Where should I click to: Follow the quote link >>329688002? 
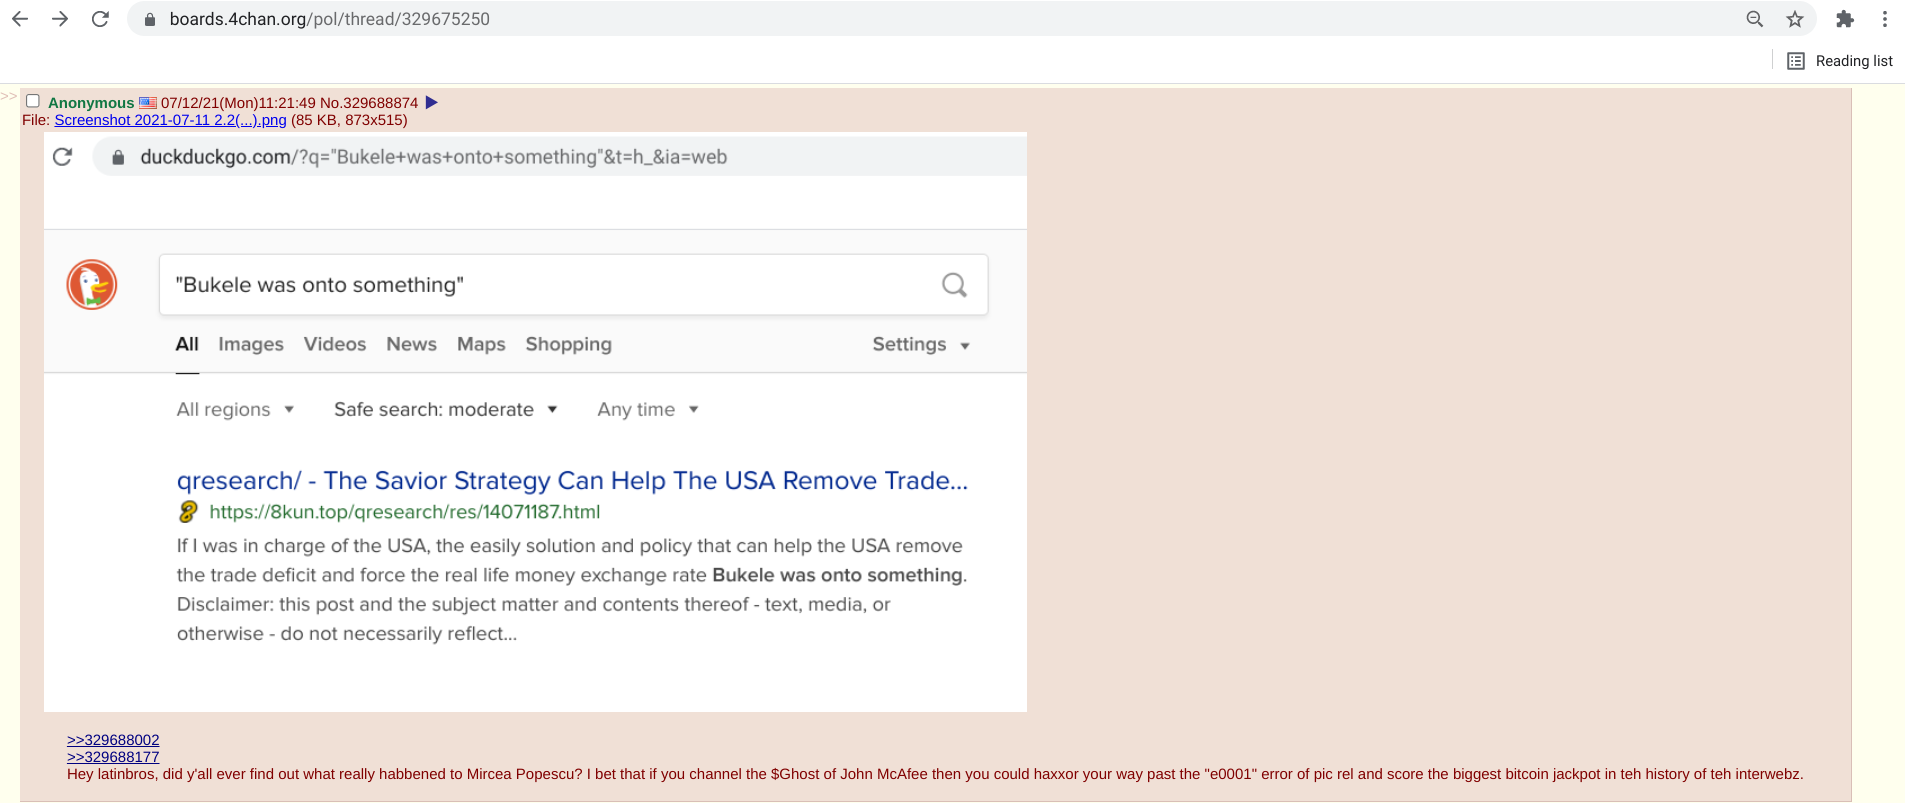point(113,740)
